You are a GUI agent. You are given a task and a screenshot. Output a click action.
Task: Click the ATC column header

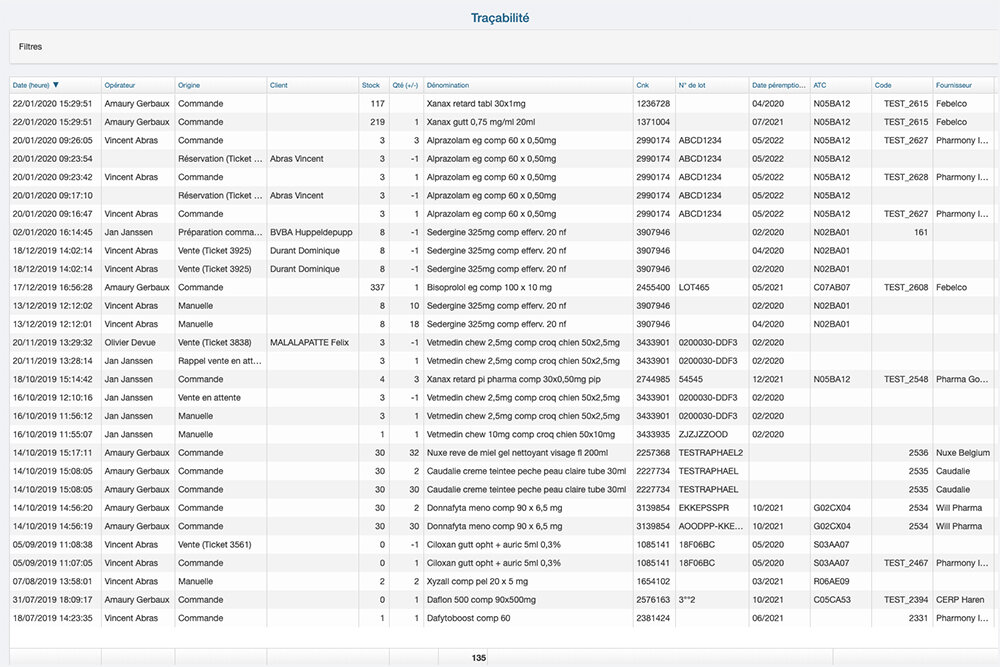point(820,85)
